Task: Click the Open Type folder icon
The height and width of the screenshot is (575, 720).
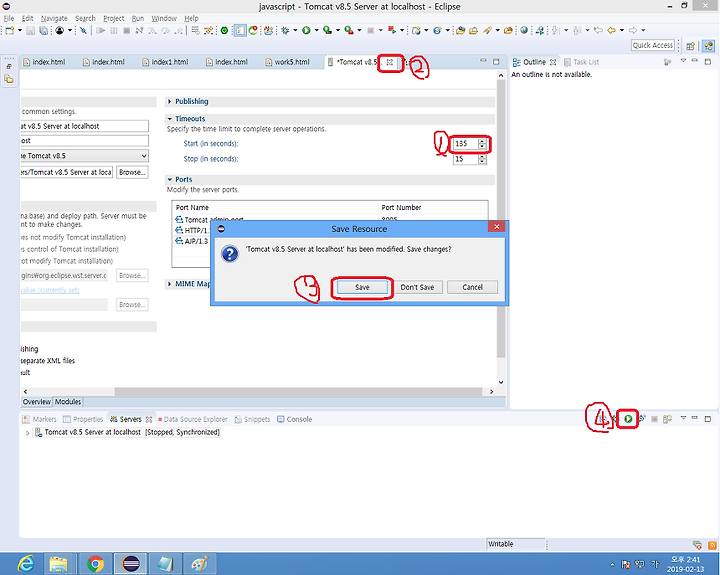Action: pos(461,30)
